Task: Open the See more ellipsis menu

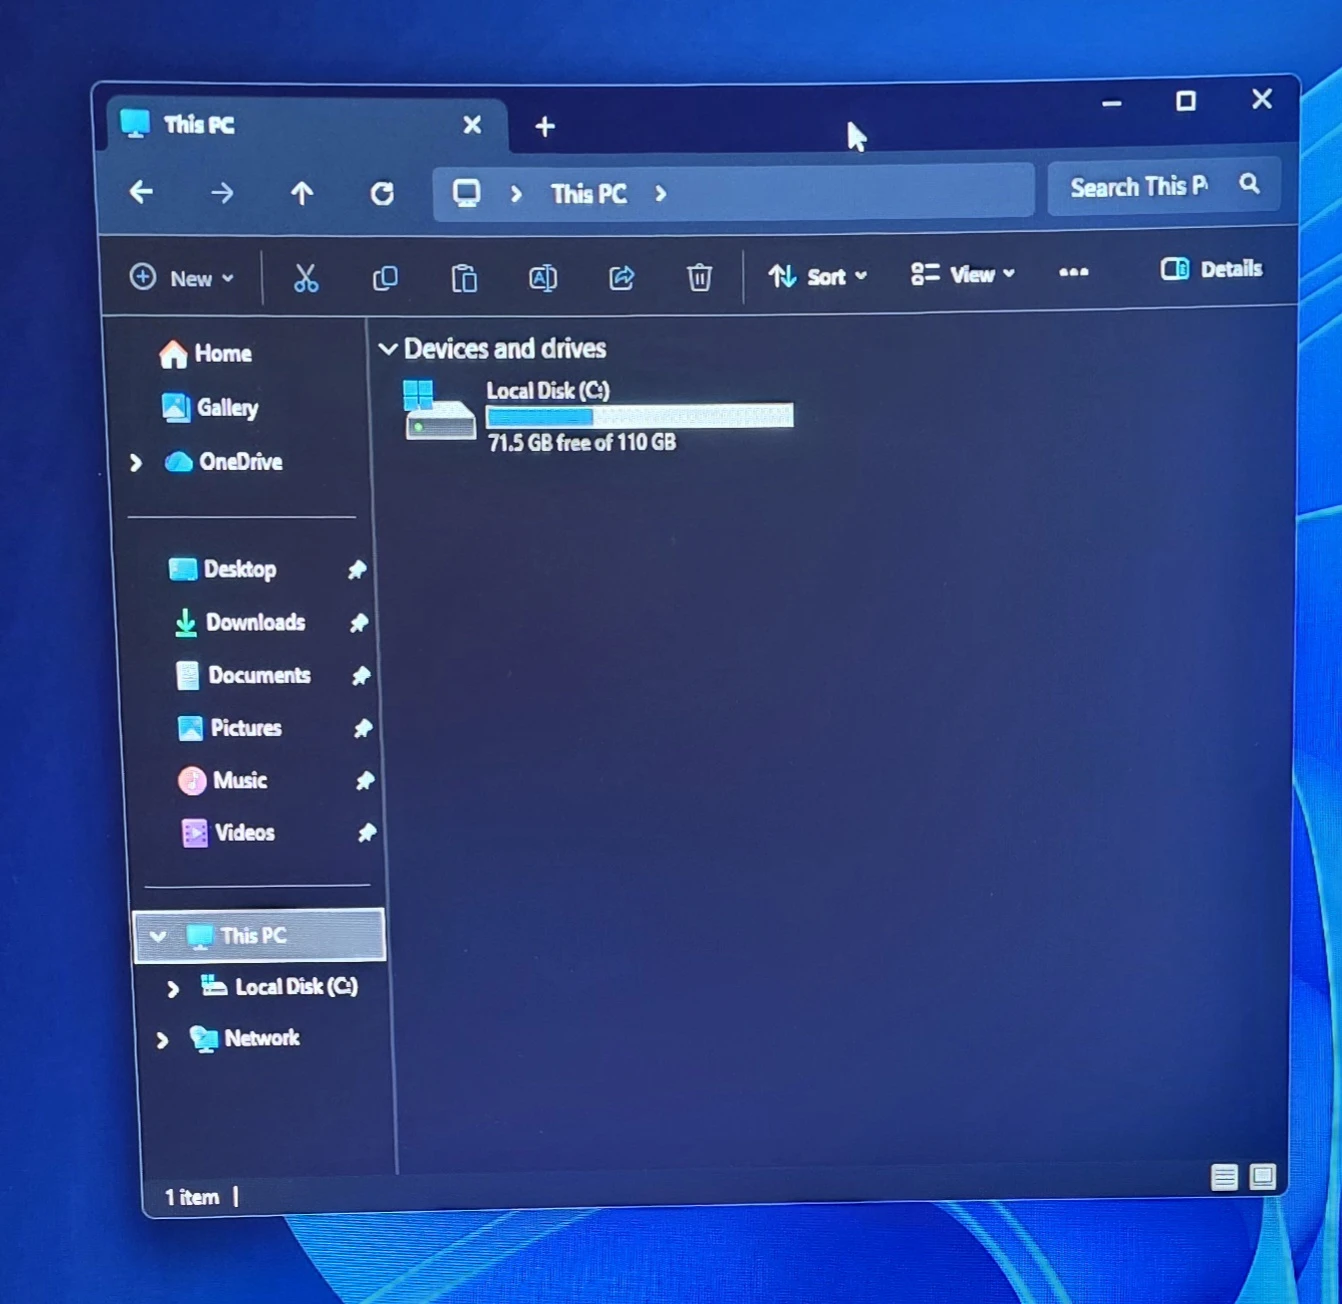Action: (1073, 272)
